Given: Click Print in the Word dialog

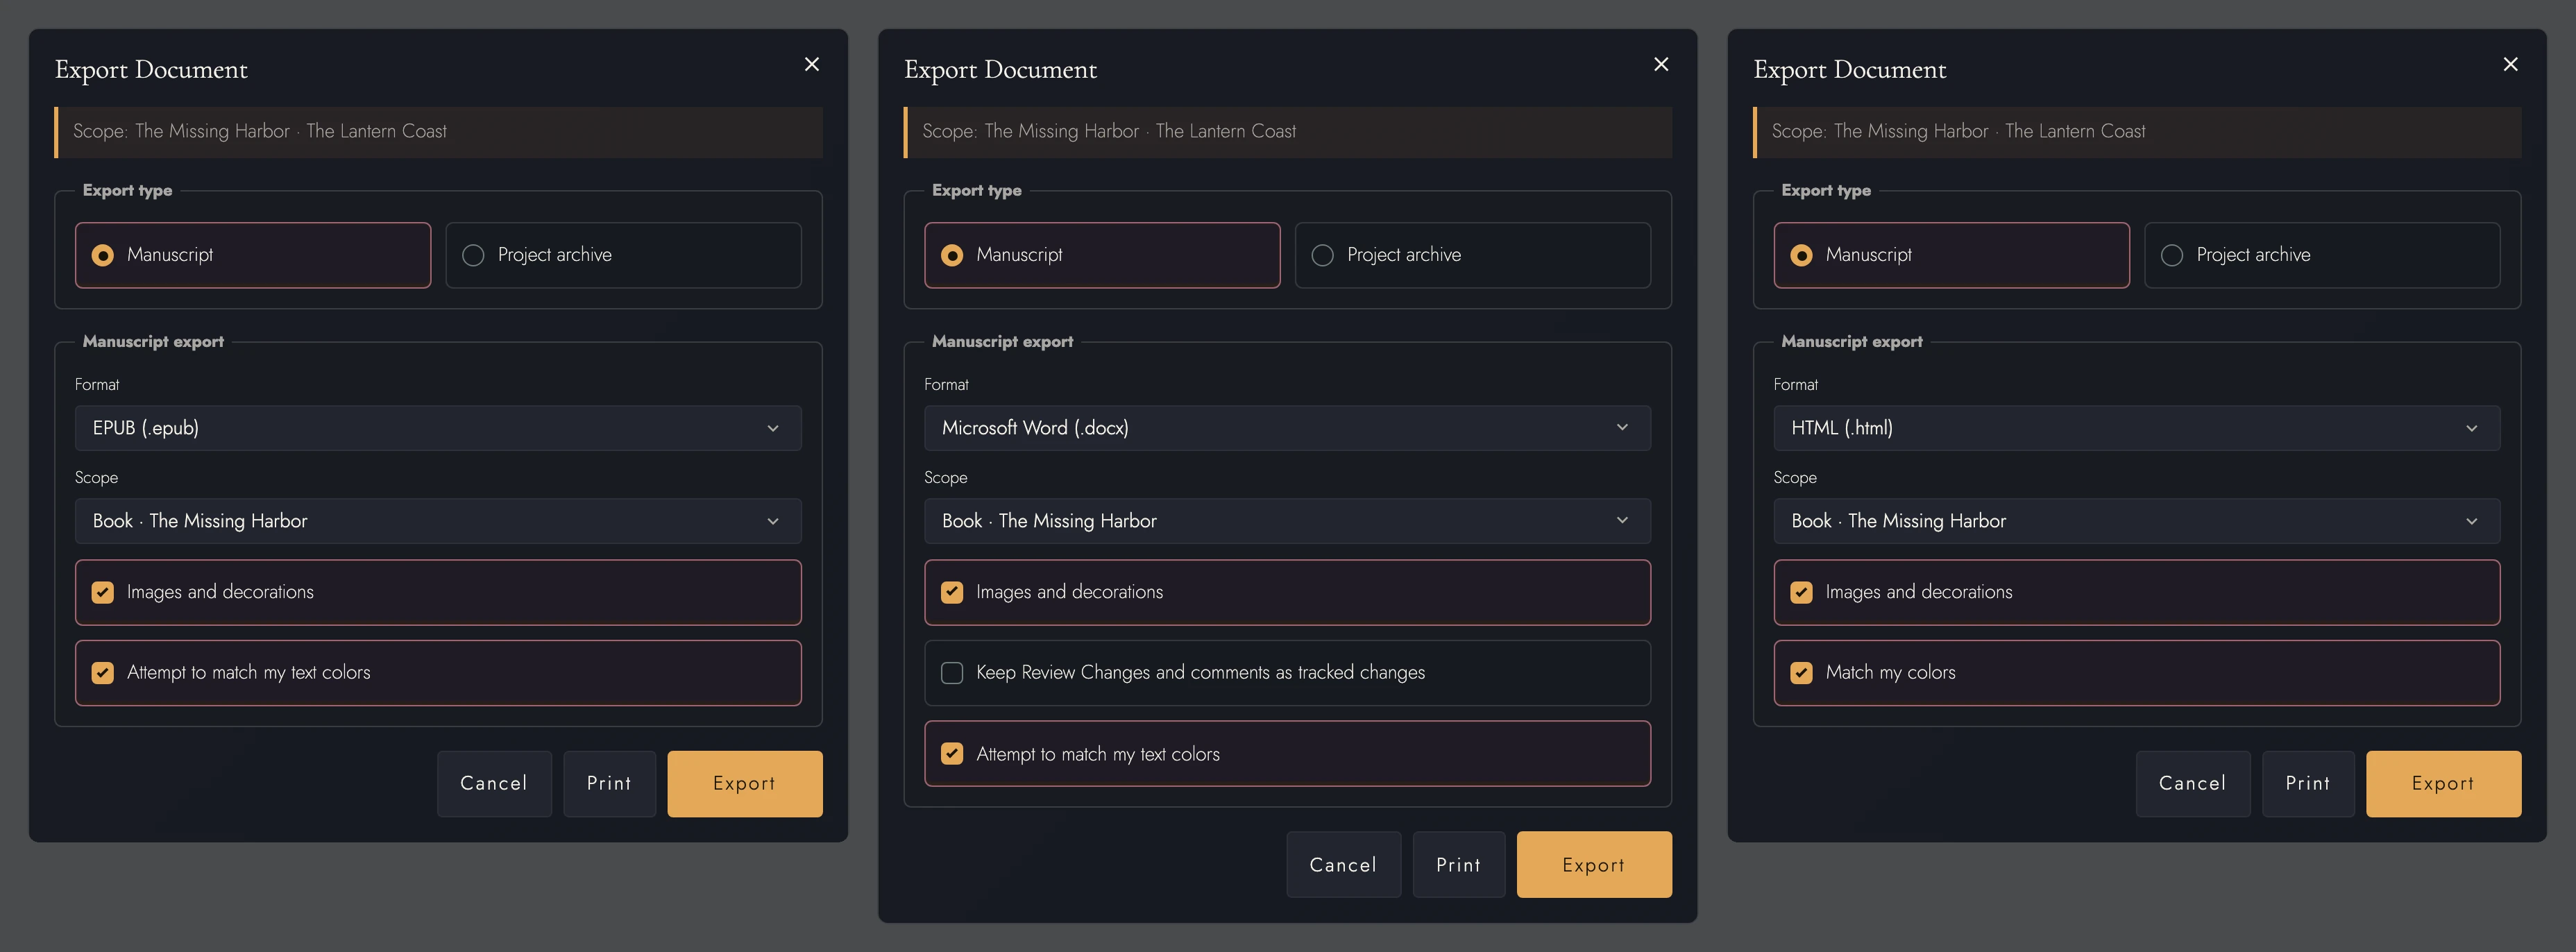Looking at the screenshot, I should pos(1458,864).
